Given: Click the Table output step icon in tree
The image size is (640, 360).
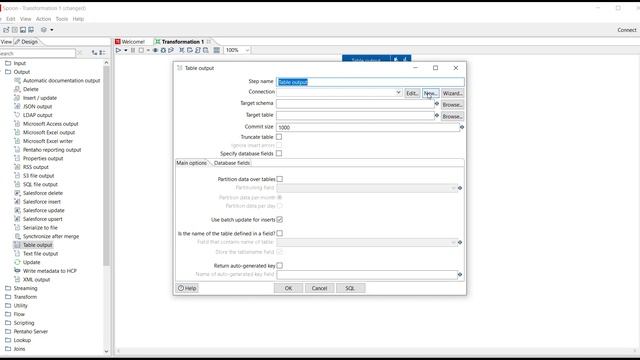Looking at the screenshot, I should [x=17, y=245].
